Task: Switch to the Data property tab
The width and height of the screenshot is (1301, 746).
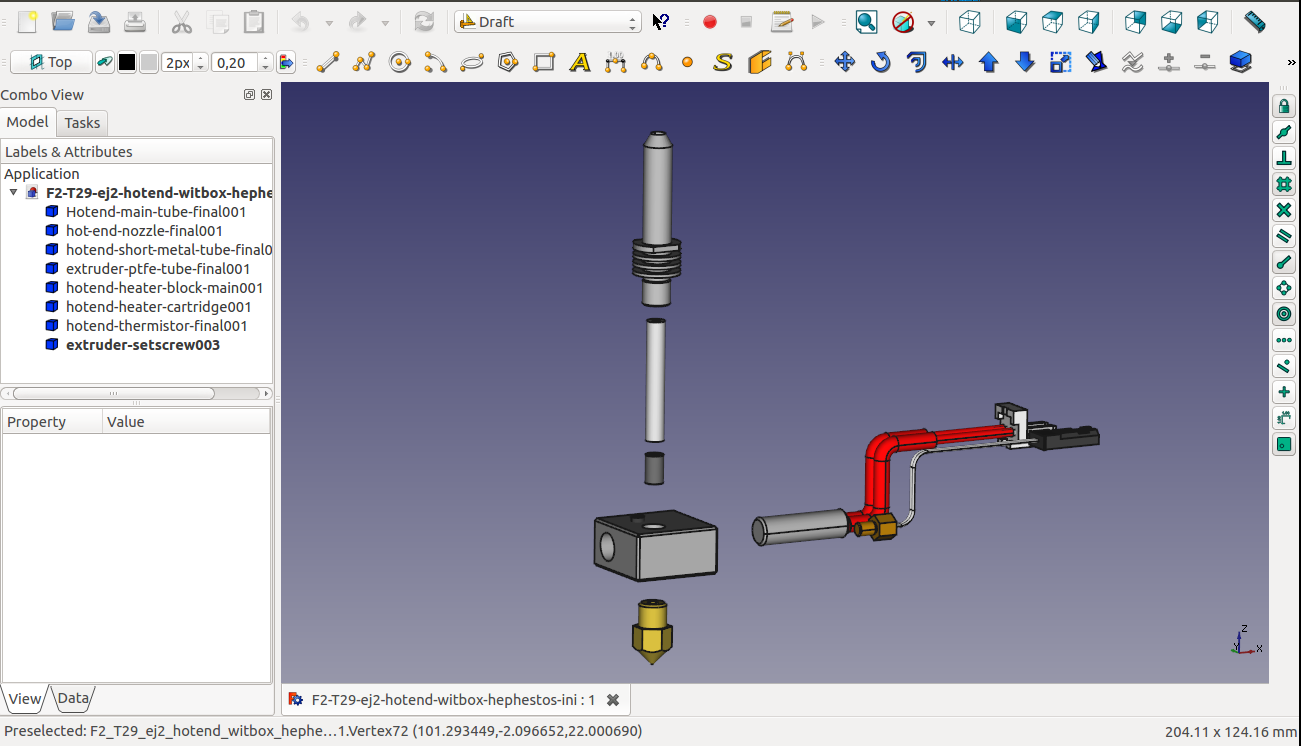Action: pos(73,698)
